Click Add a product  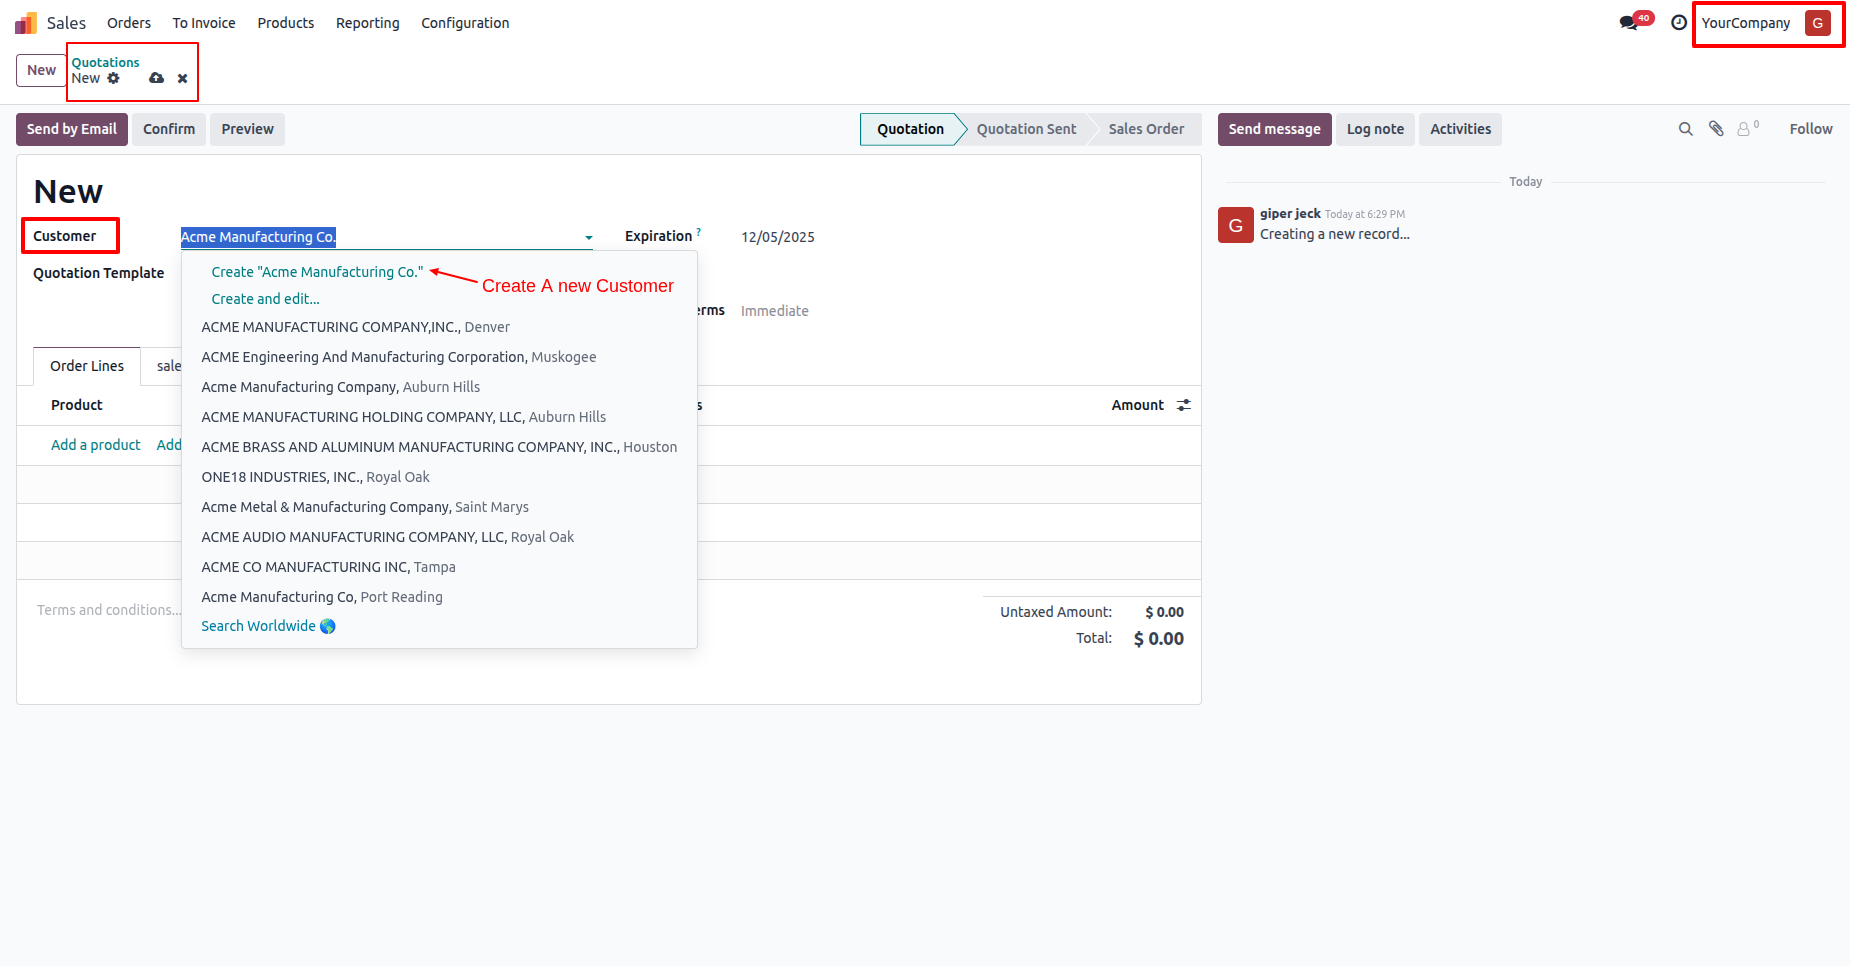coord(96,445)
